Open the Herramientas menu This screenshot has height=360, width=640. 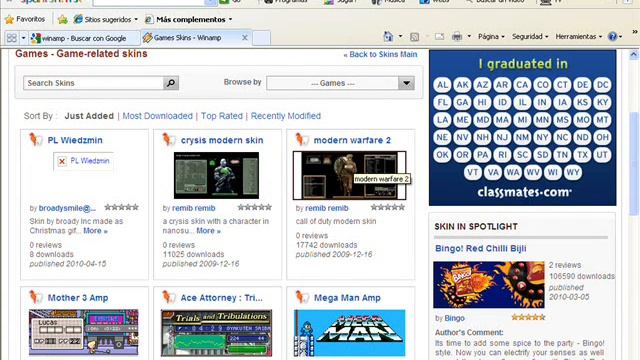point(578,36)
